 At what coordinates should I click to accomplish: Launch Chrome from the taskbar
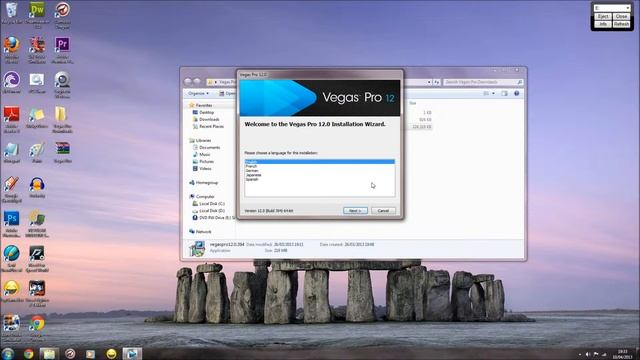coord(28,353)
